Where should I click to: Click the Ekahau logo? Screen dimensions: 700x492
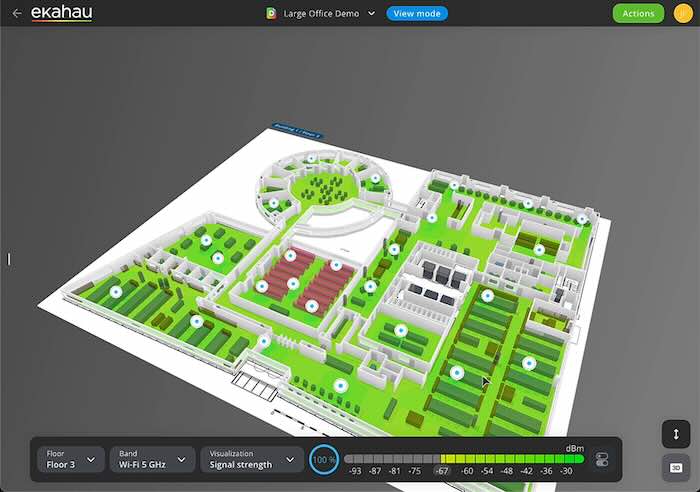pos(61,13)
